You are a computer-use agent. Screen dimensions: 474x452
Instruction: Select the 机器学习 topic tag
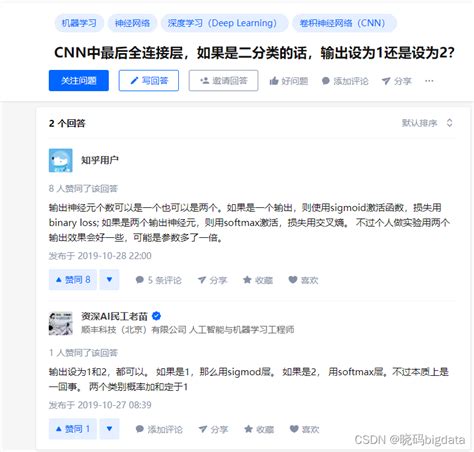pos(79,23)
